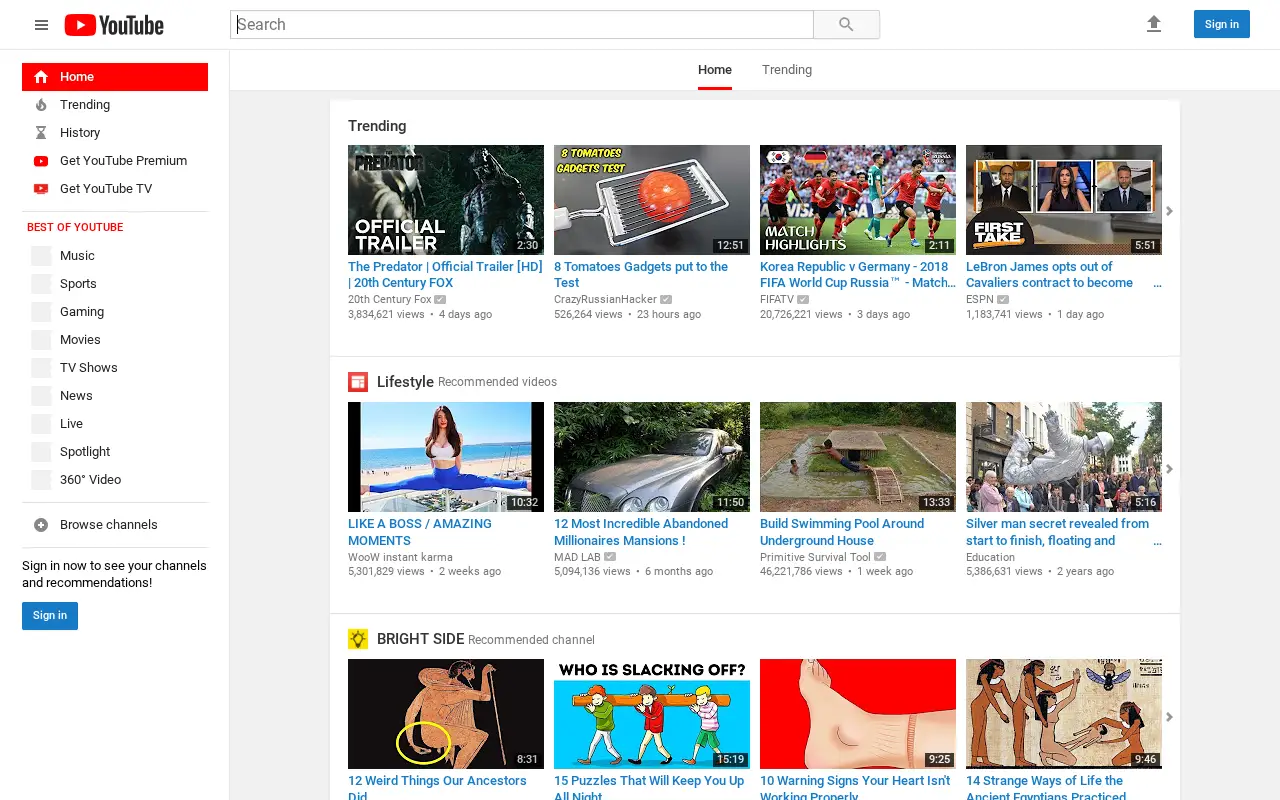Image resolution: width=1280 pixels, height=800 pixels.
Task: Click the BRIGHT SIDE lightbulb icon
Action: click(358, 639)
